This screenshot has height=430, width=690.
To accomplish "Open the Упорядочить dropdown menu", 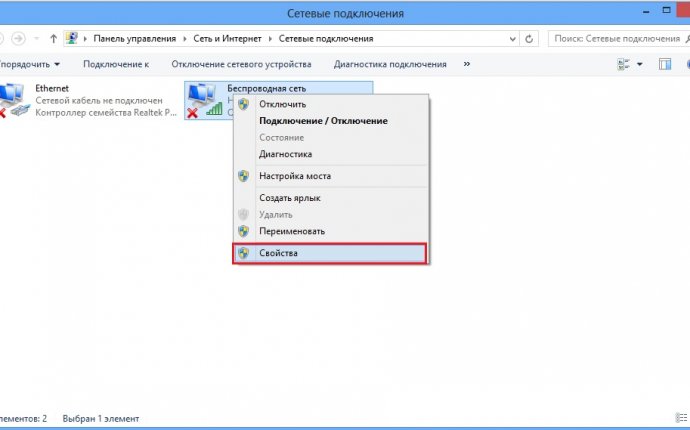I will tap(29, 64).
